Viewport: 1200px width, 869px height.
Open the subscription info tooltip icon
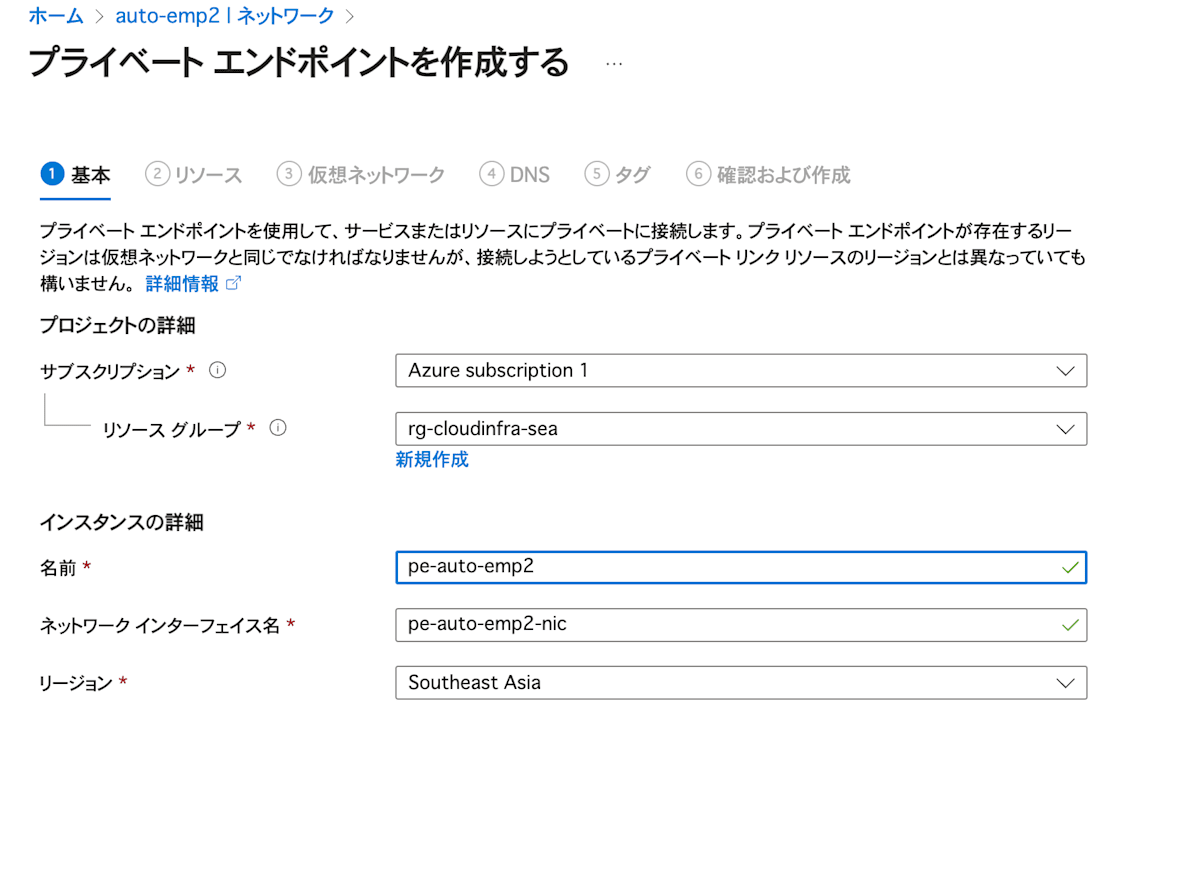coord(217,369)
